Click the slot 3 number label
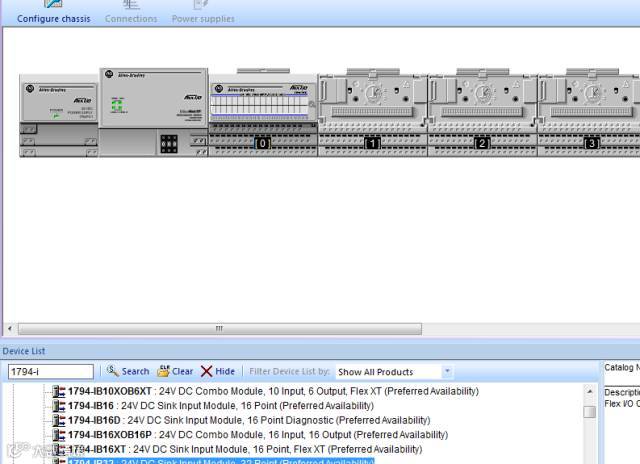 [592, 144]
